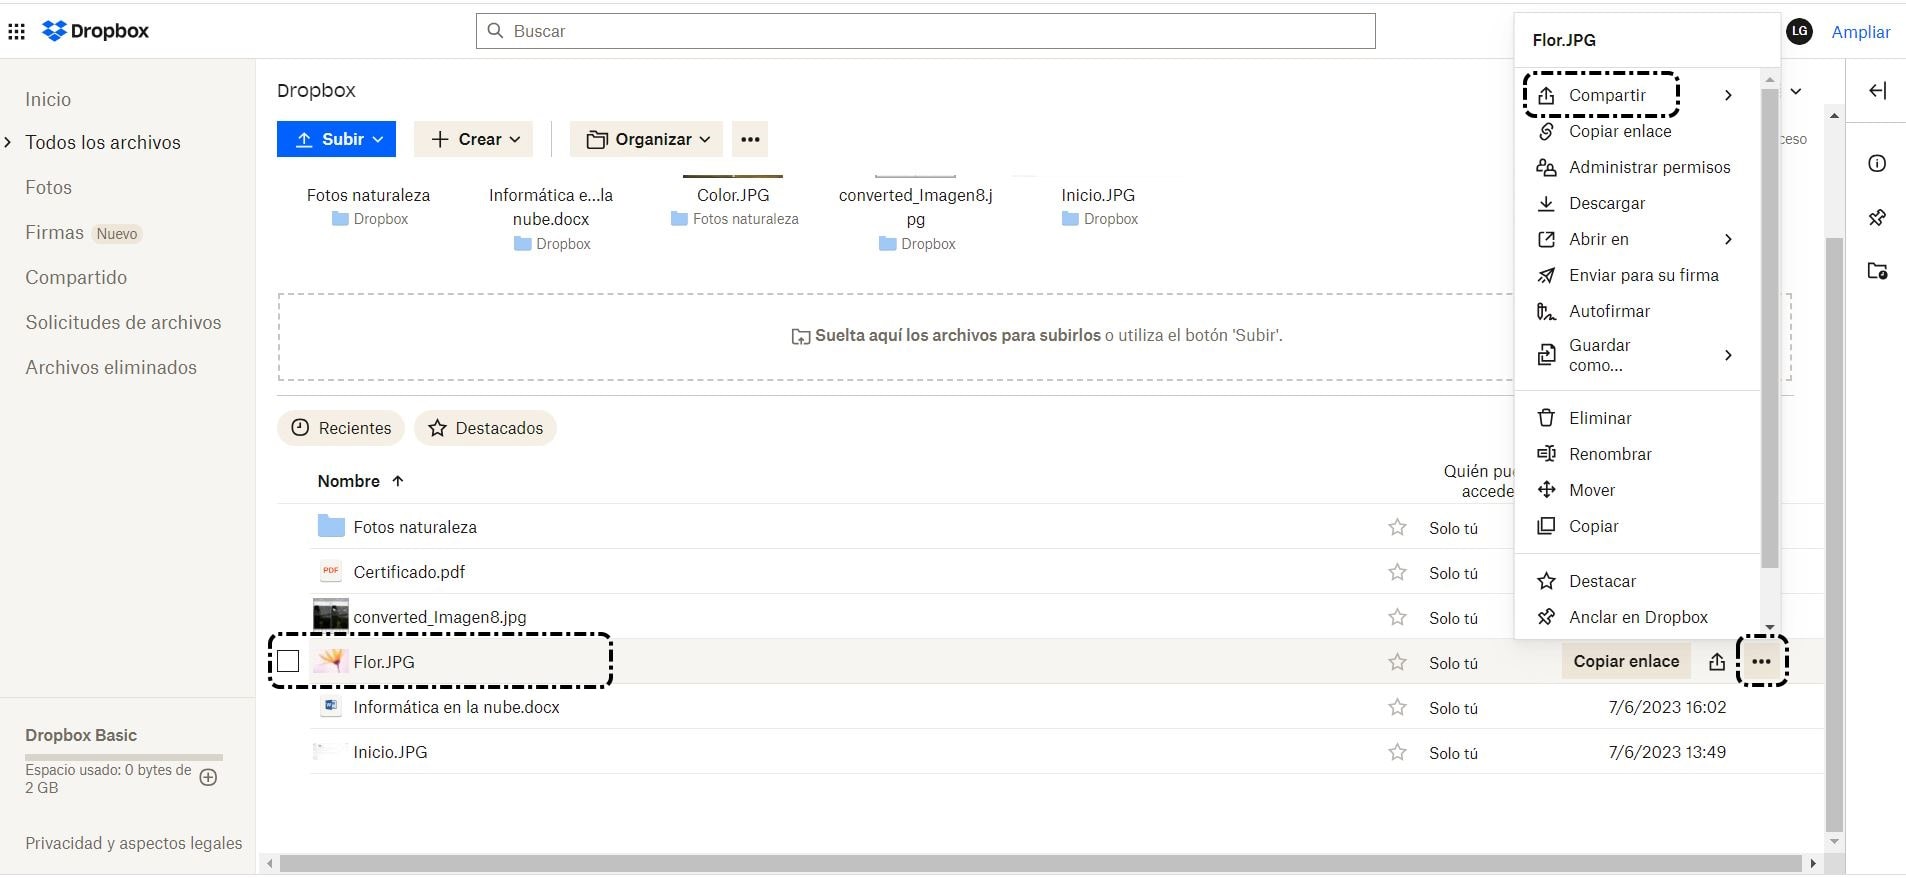Click the storage usage progress bar
This screenshot has height=878, width=1906.
click(124, 757)
